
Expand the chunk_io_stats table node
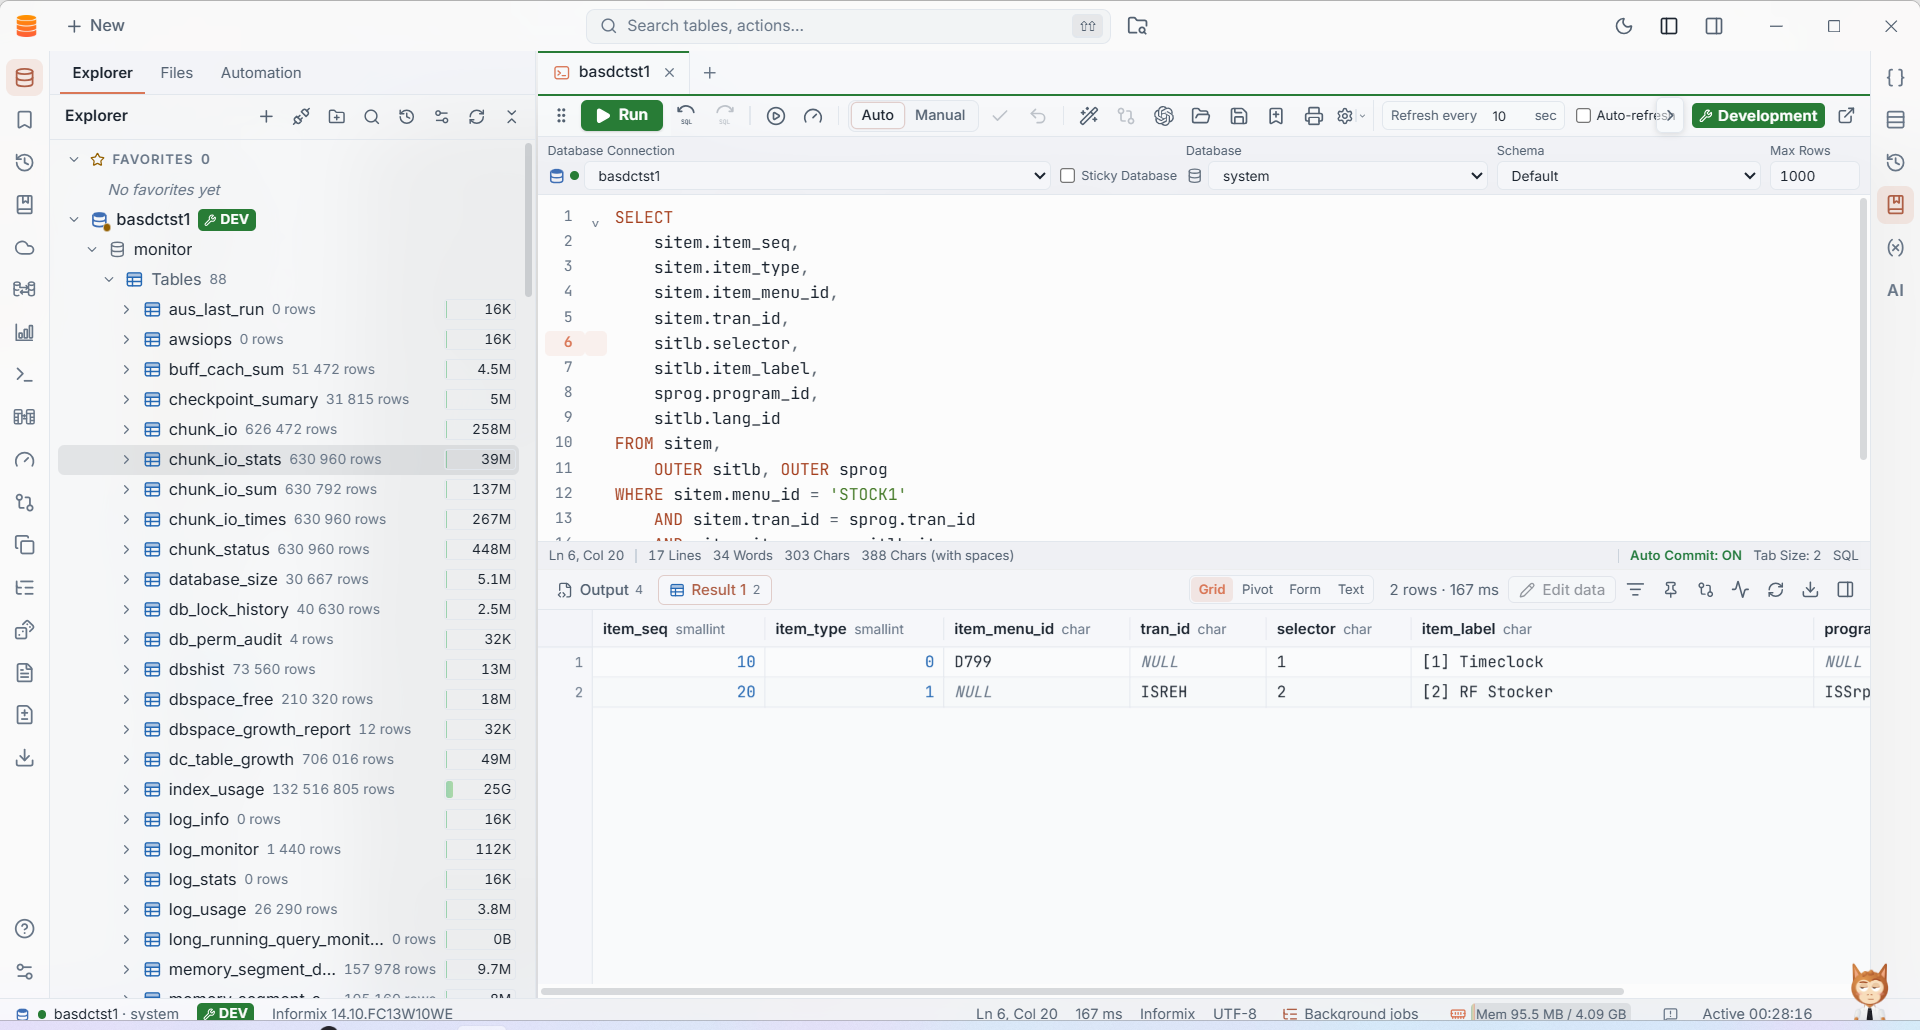[x=126, y=459]
